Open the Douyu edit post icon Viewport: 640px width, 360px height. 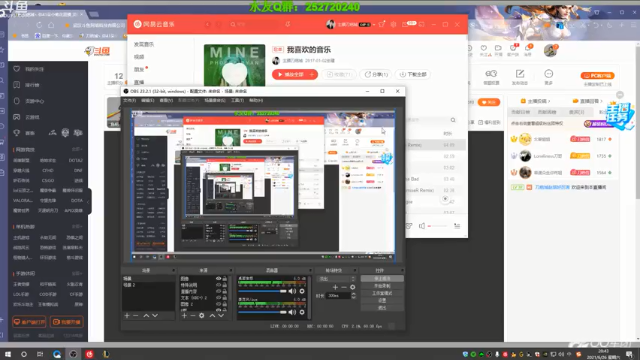click(520, 73)
